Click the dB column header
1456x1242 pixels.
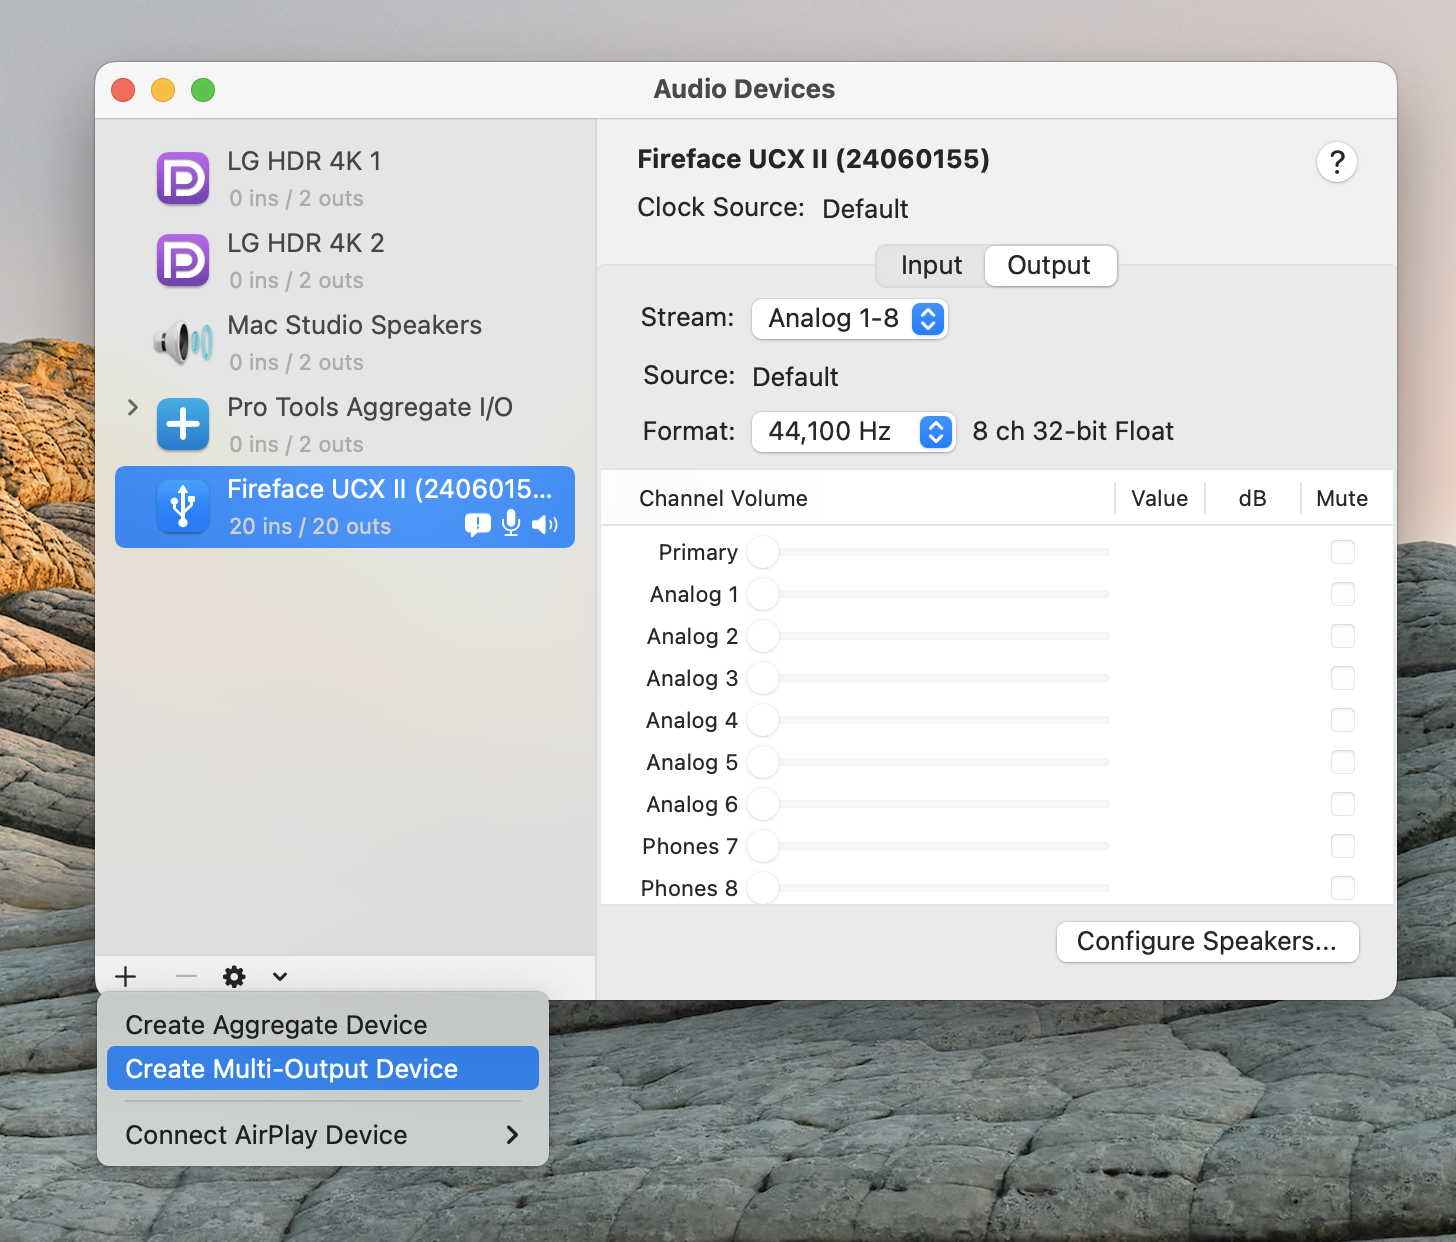point(1252,498)
